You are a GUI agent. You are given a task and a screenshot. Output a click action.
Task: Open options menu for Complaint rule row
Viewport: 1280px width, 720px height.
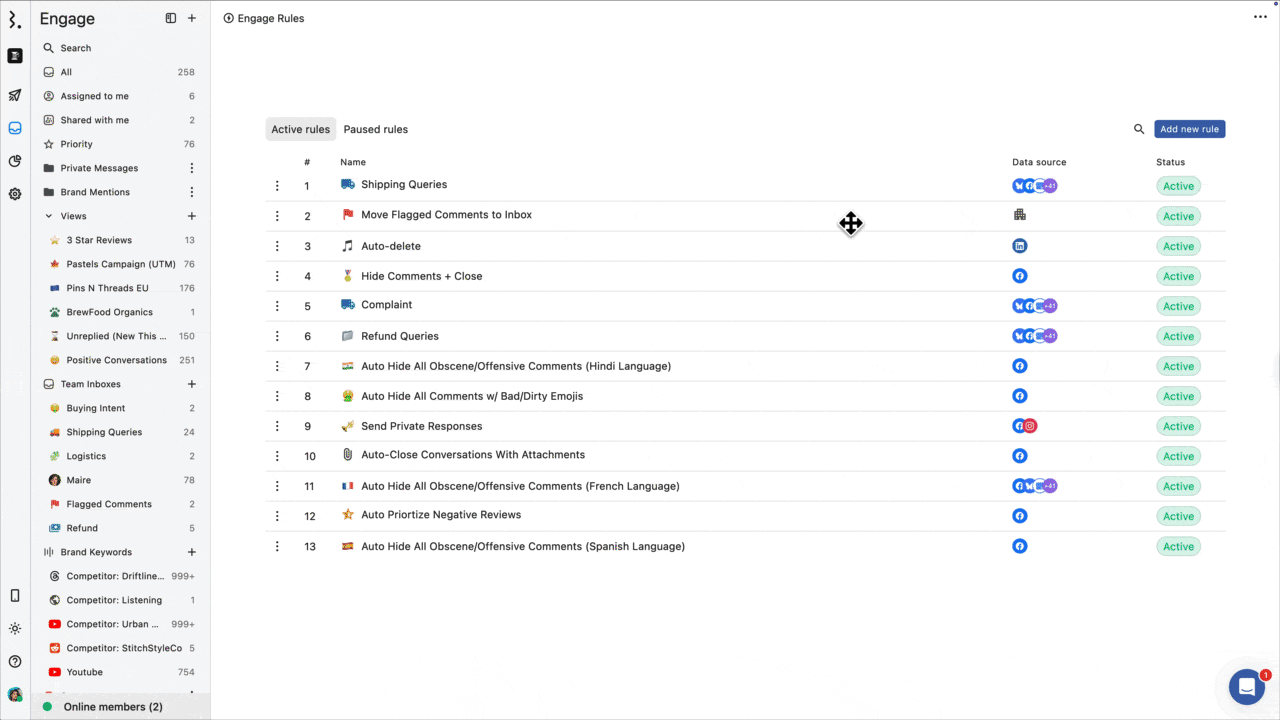(277, 306)
